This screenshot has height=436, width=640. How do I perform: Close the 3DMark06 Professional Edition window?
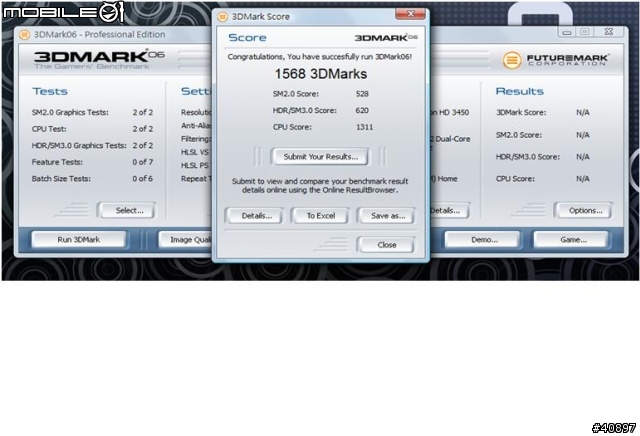(609, 32)
